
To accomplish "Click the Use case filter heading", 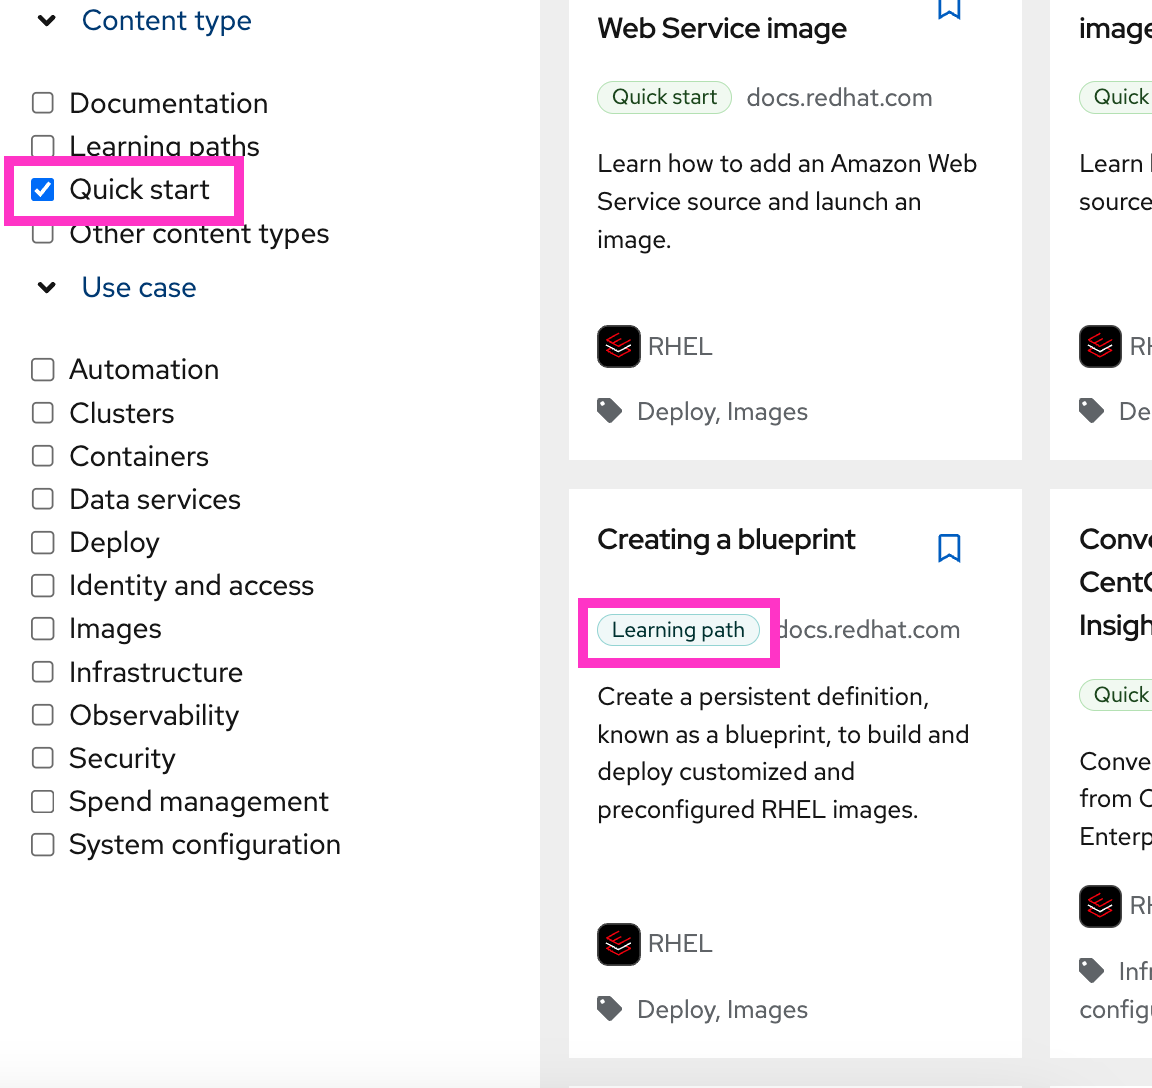I will pos(139,288).
